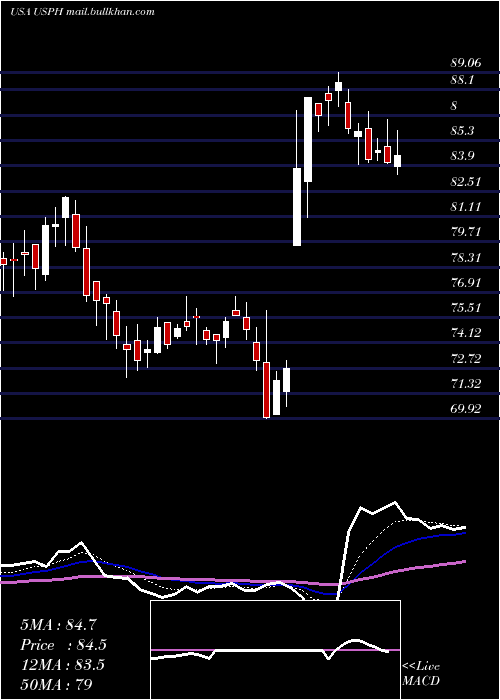
Task: Select the 79.71 price axis label
Action: 466,232
